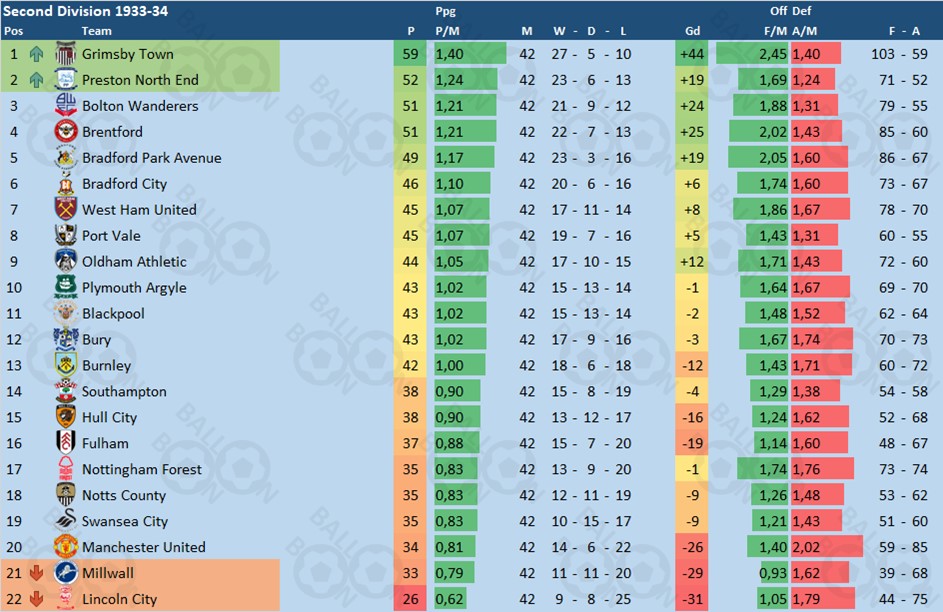Click the Second Division 1933-34 title
Image resolution: width=943 pixels, height=612 pixels.
click(x=85, y=11)
